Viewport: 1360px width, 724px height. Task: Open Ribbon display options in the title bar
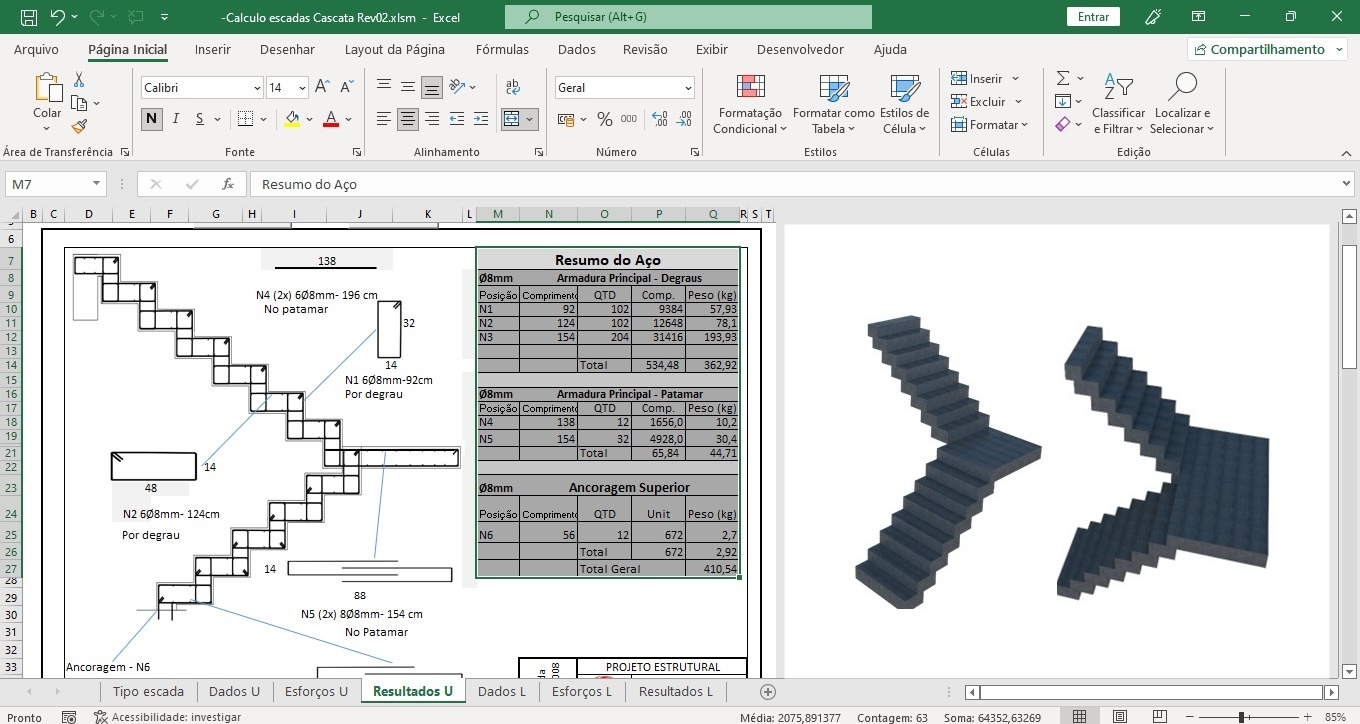[x=1198, y=17]
